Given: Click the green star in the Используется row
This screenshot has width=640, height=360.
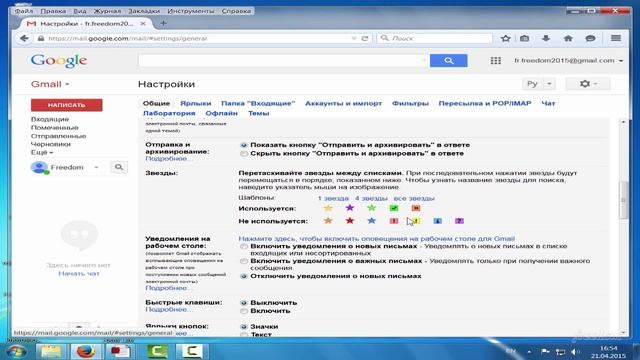Looking at the screenshot, I should (371, 208).
